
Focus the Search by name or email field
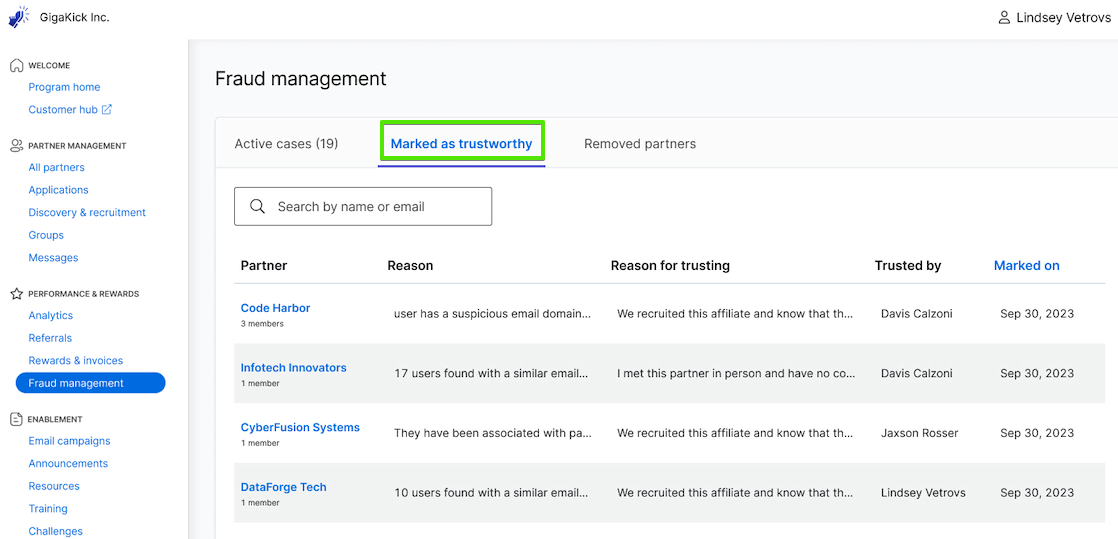pyautogui.click(x=363, y=207)
